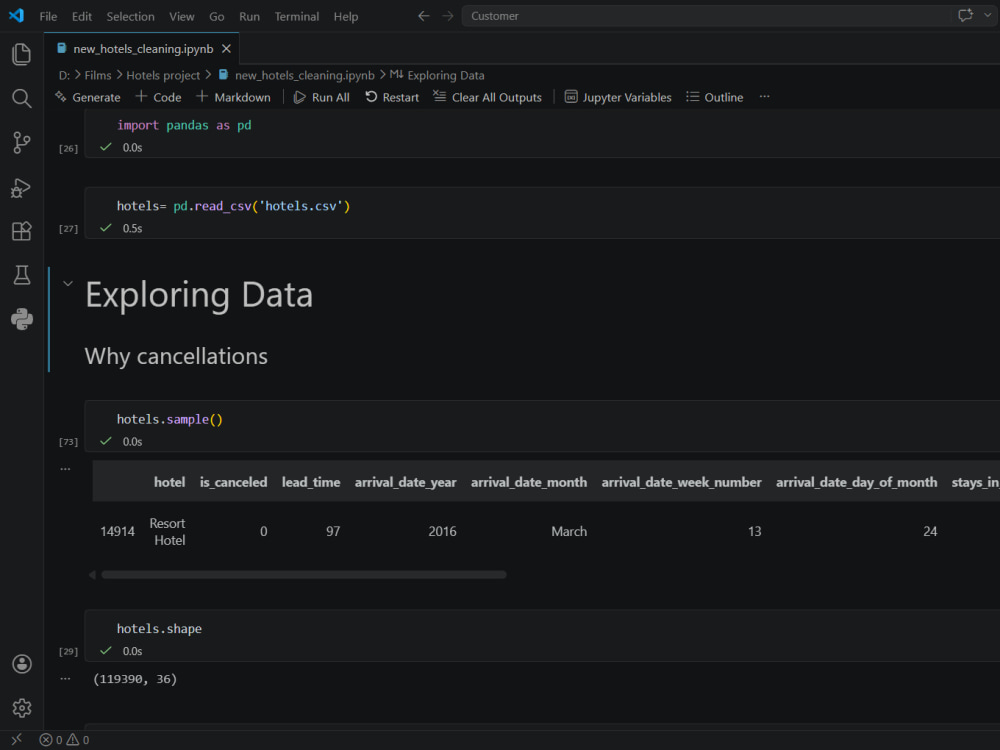Click the new_hotels_cleaning.ipynb breadcrumb
This screenshot has width=1000, height=750.
(x=297, y=75)
